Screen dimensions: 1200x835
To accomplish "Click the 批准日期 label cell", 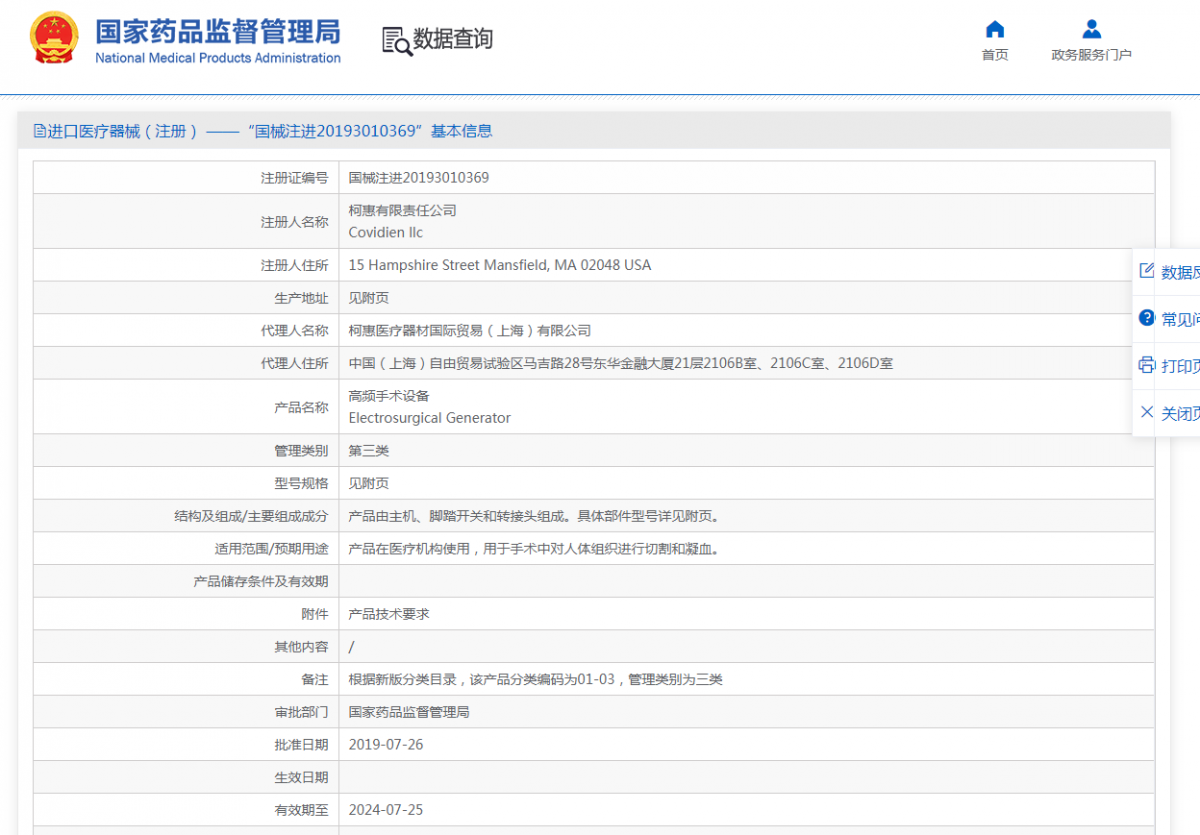I will coord(186,745).
